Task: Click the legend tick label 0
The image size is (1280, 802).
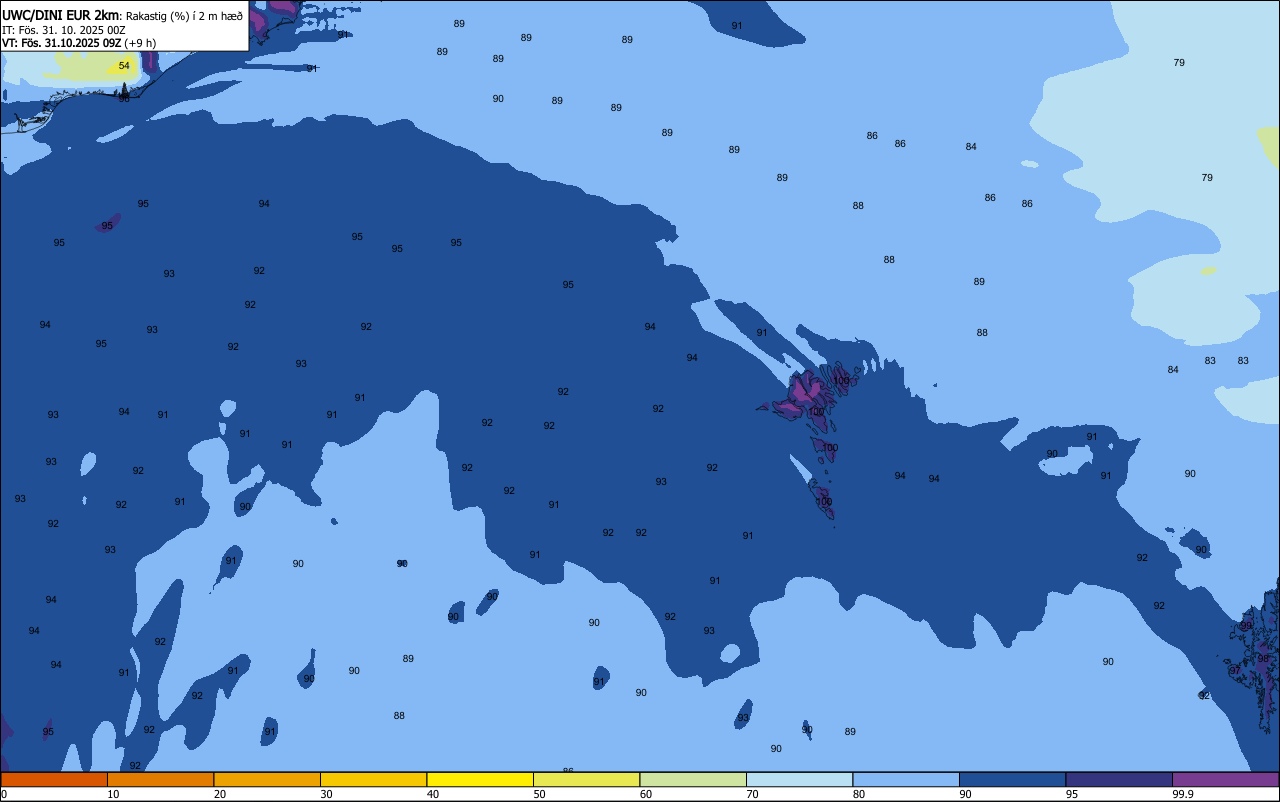Action: tap(4, 794)
